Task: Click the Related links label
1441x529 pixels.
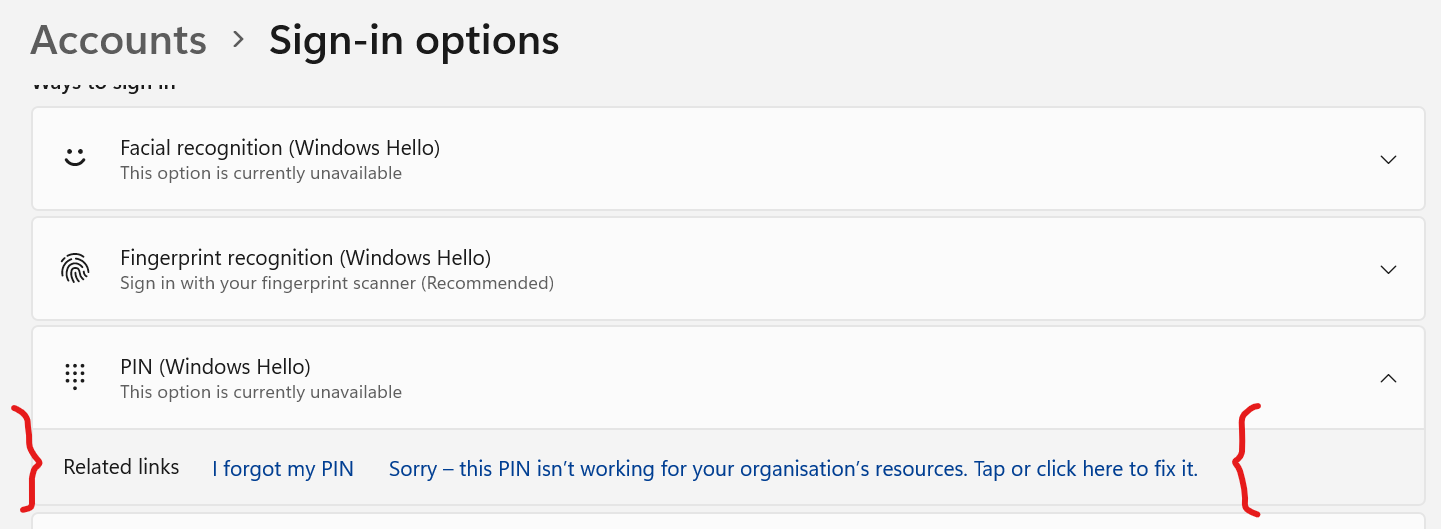Action: pos(121,467)
